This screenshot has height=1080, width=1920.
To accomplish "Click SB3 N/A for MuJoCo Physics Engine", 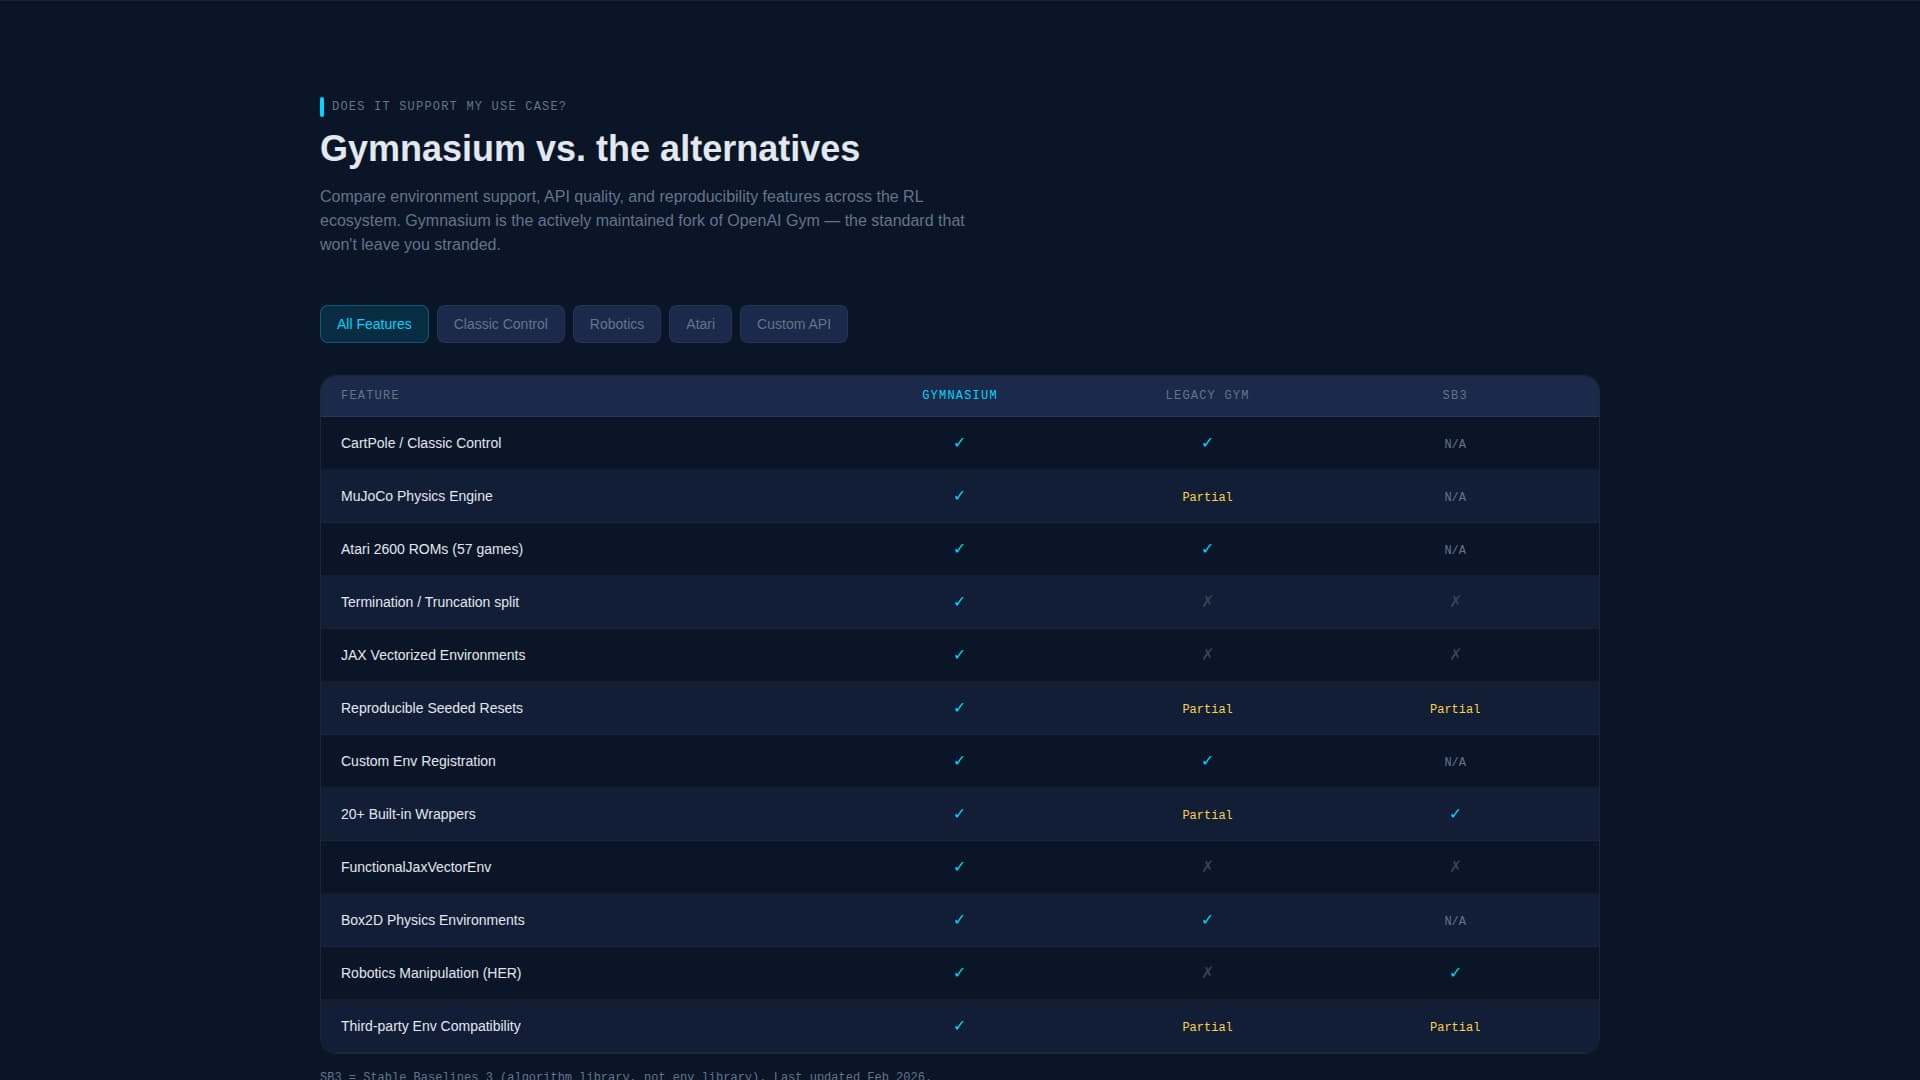I will pos(1455,497).
